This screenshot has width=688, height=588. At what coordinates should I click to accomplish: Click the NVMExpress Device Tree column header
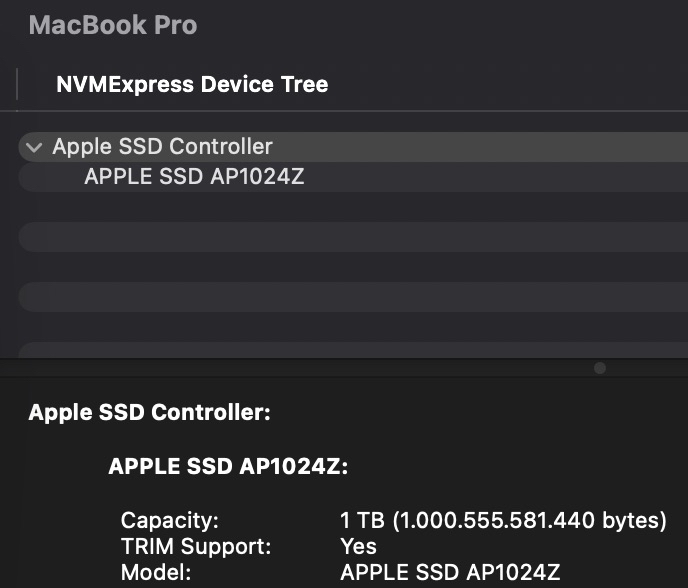tap(192, 85)
